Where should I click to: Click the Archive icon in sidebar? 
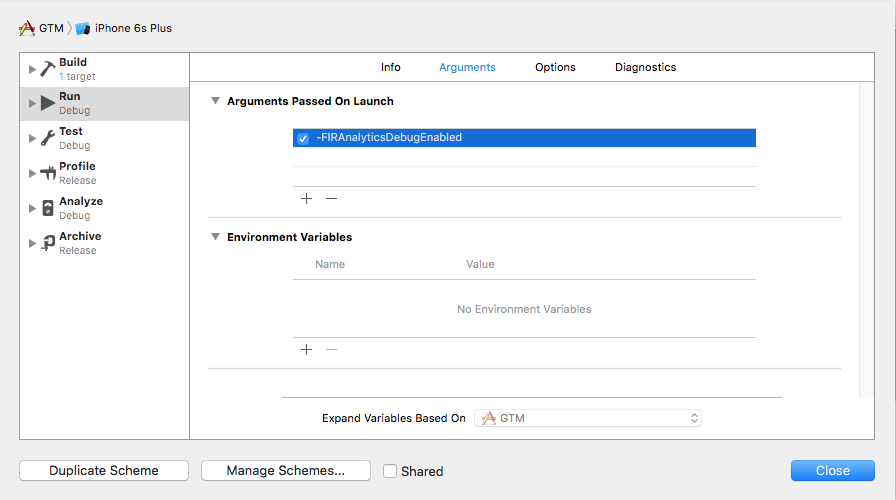(48, 243)
